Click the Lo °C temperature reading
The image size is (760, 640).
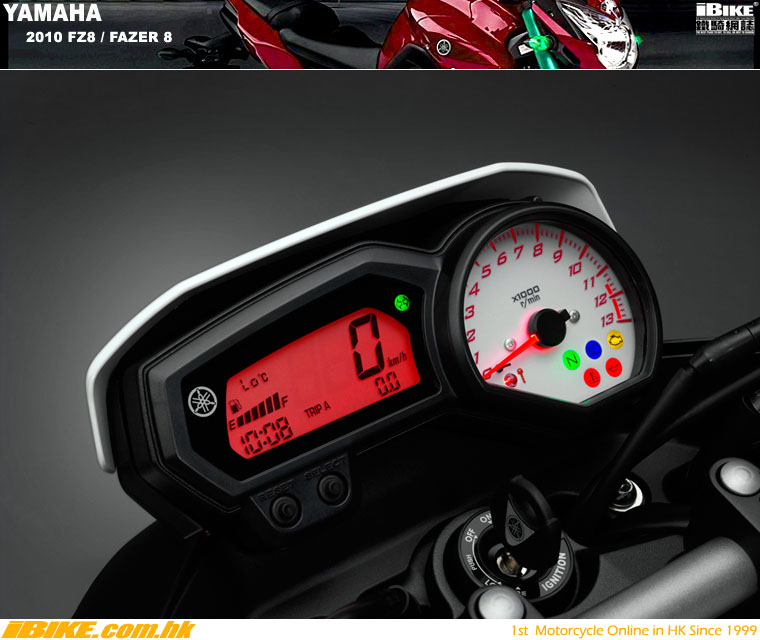click(255, 382)
